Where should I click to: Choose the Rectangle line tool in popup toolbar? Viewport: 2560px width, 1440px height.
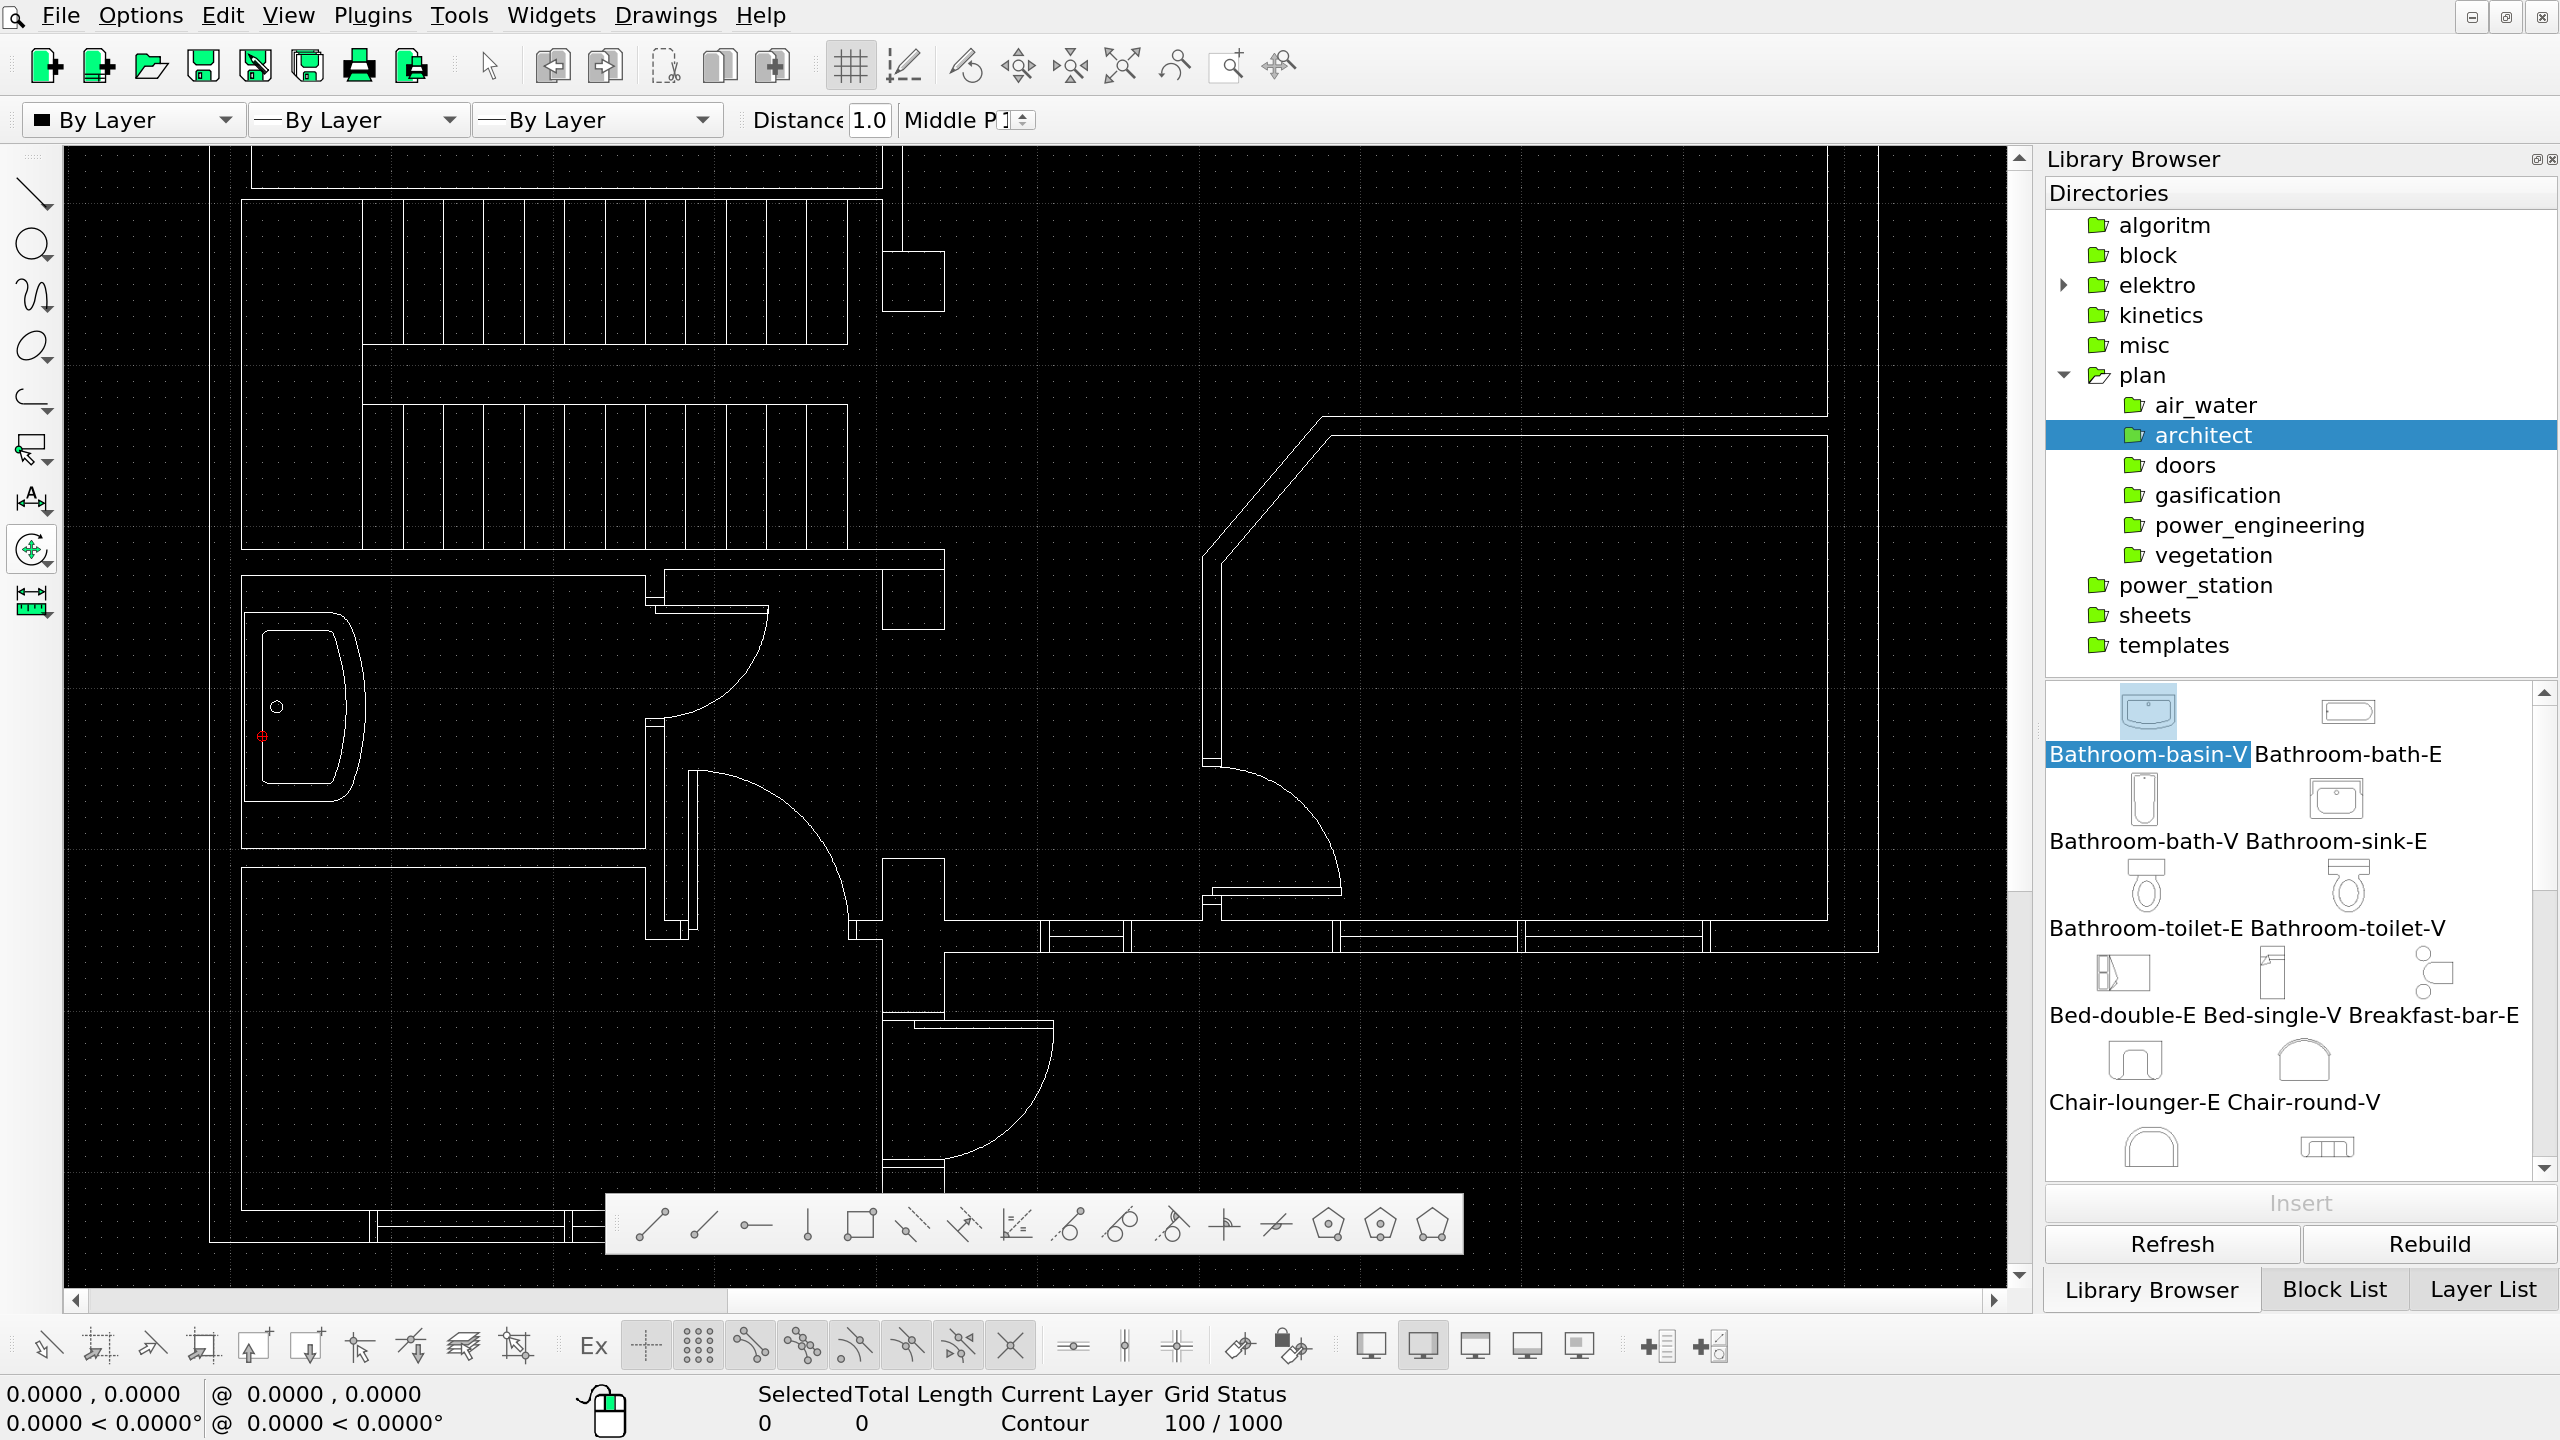click(x=859, y=1224)
